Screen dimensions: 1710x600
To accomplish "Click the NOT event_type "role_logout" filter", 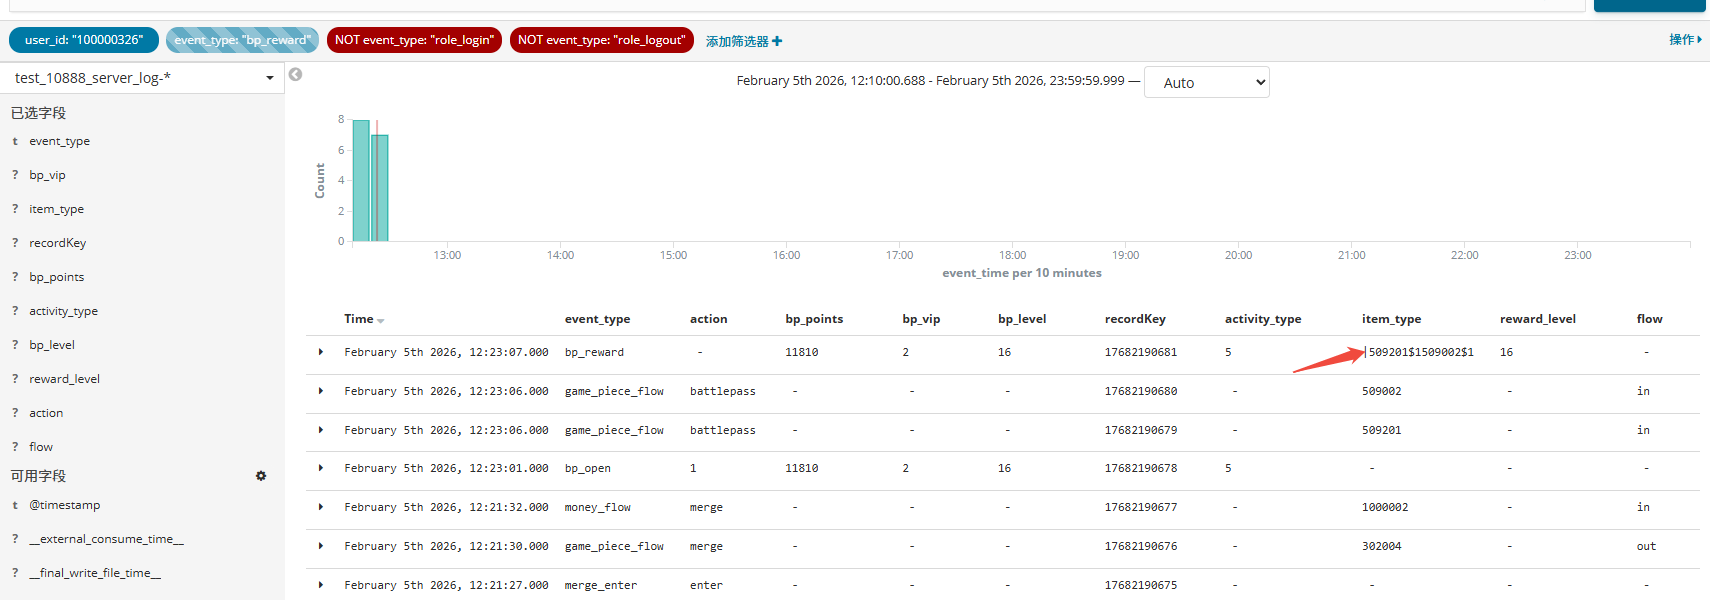I will tap(601, 40).
